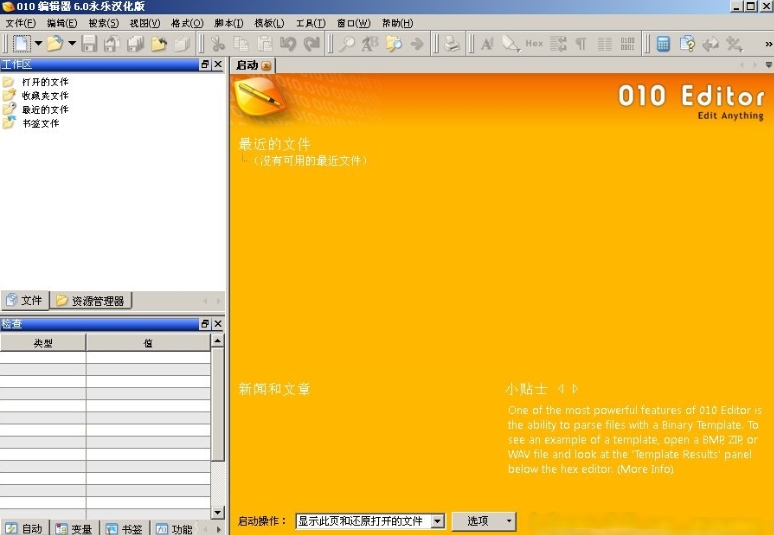Switch to the 变量 inspector tab
The width and height of the screenshot is (774, 535).
pyautogui.click(x=75, y=528)
